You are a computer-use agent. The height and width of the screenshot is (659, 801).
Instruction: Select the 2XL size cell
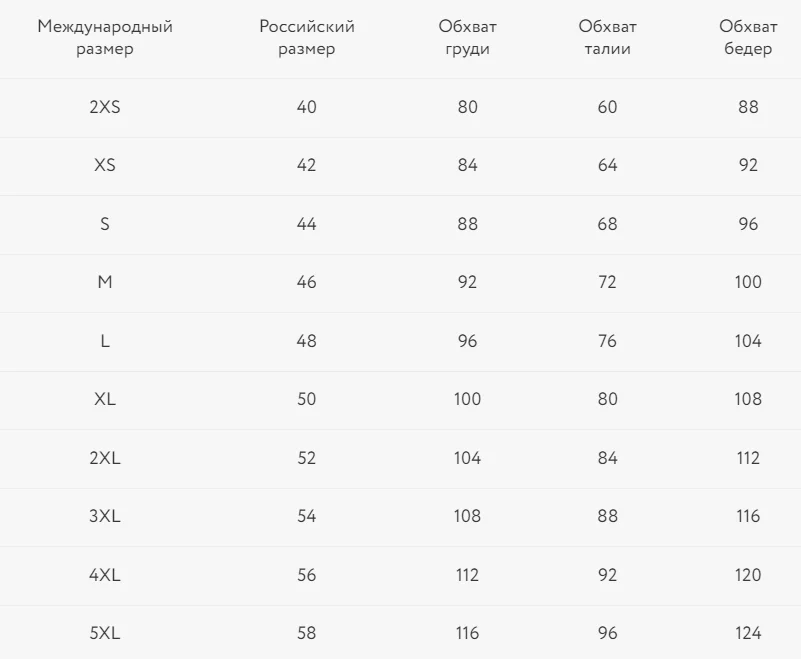(105, 458)
